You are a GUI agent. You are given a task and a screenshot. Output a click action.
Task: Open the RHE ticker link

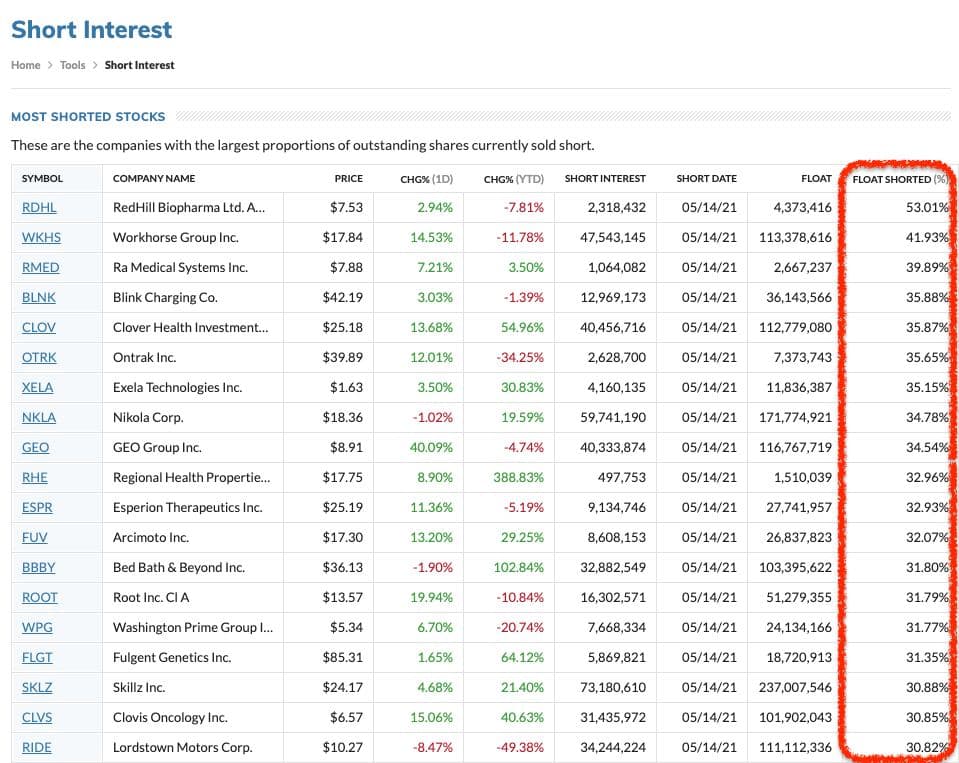tap(35, 477)
